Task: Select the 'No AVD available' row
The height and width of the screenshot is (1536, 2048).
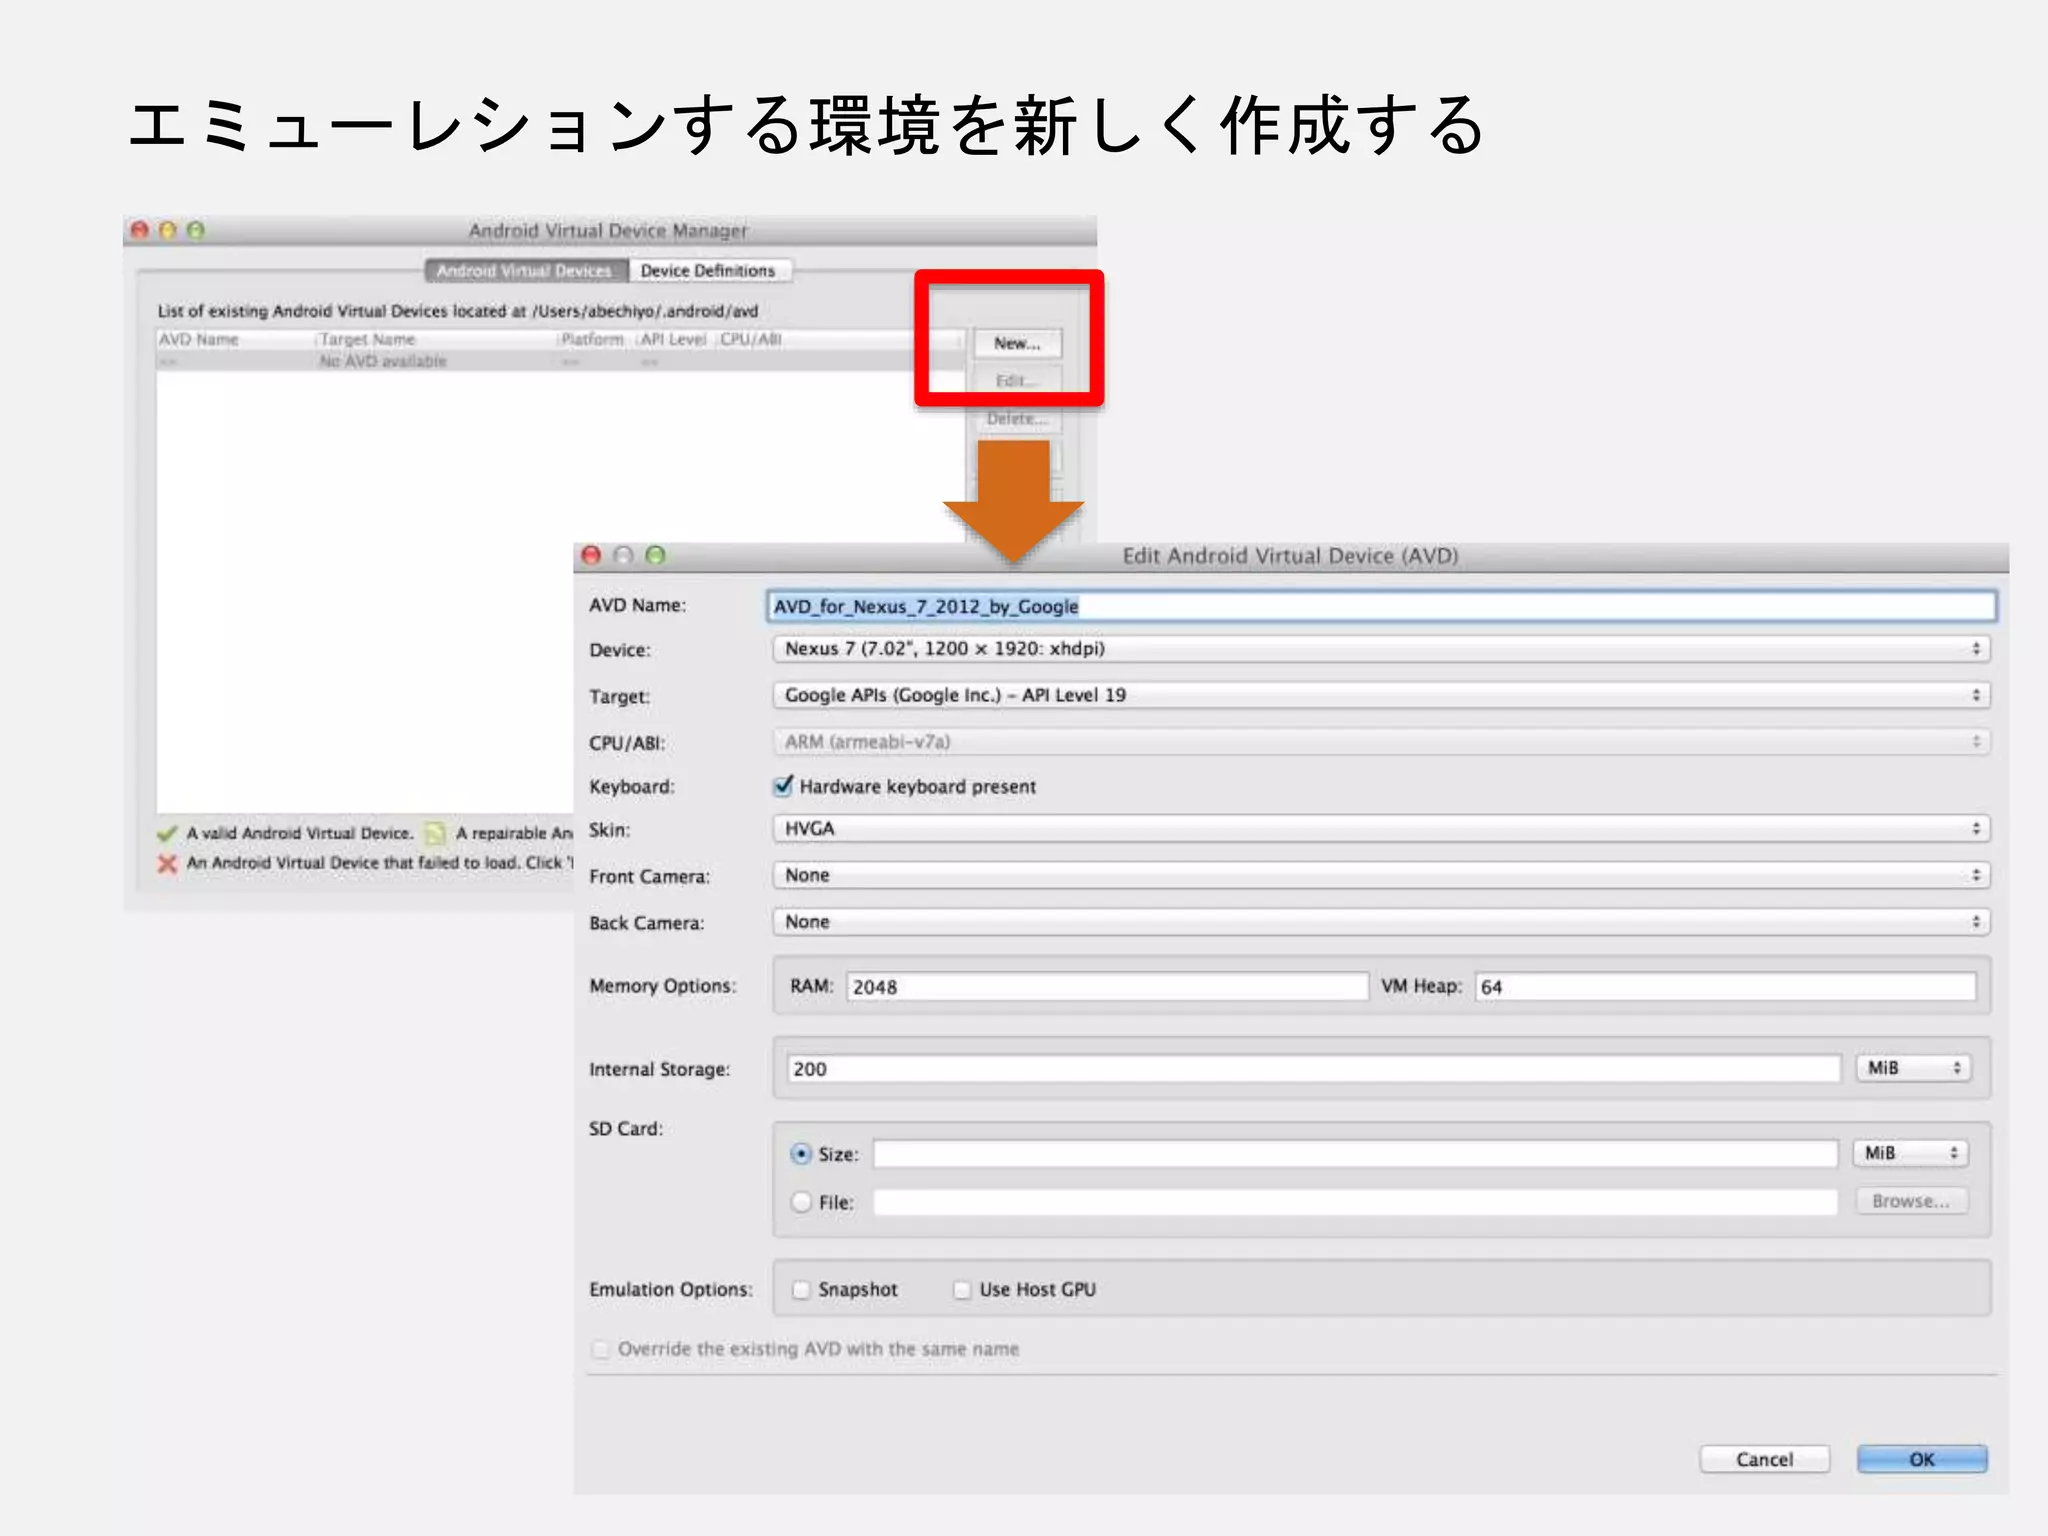Action: pyautogui.click(x=560, y=361)
